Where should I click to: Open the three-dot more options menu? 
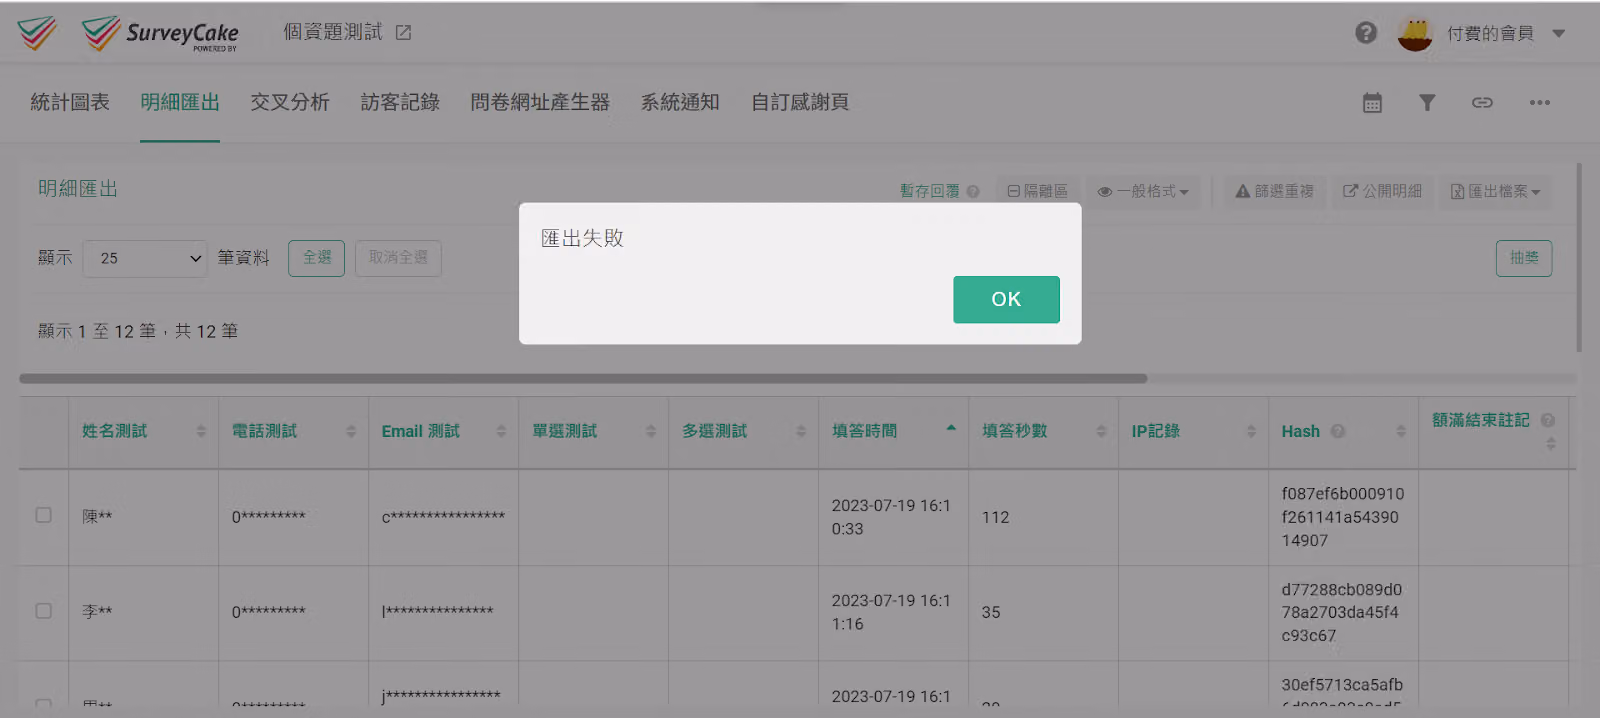(1539, 102)
